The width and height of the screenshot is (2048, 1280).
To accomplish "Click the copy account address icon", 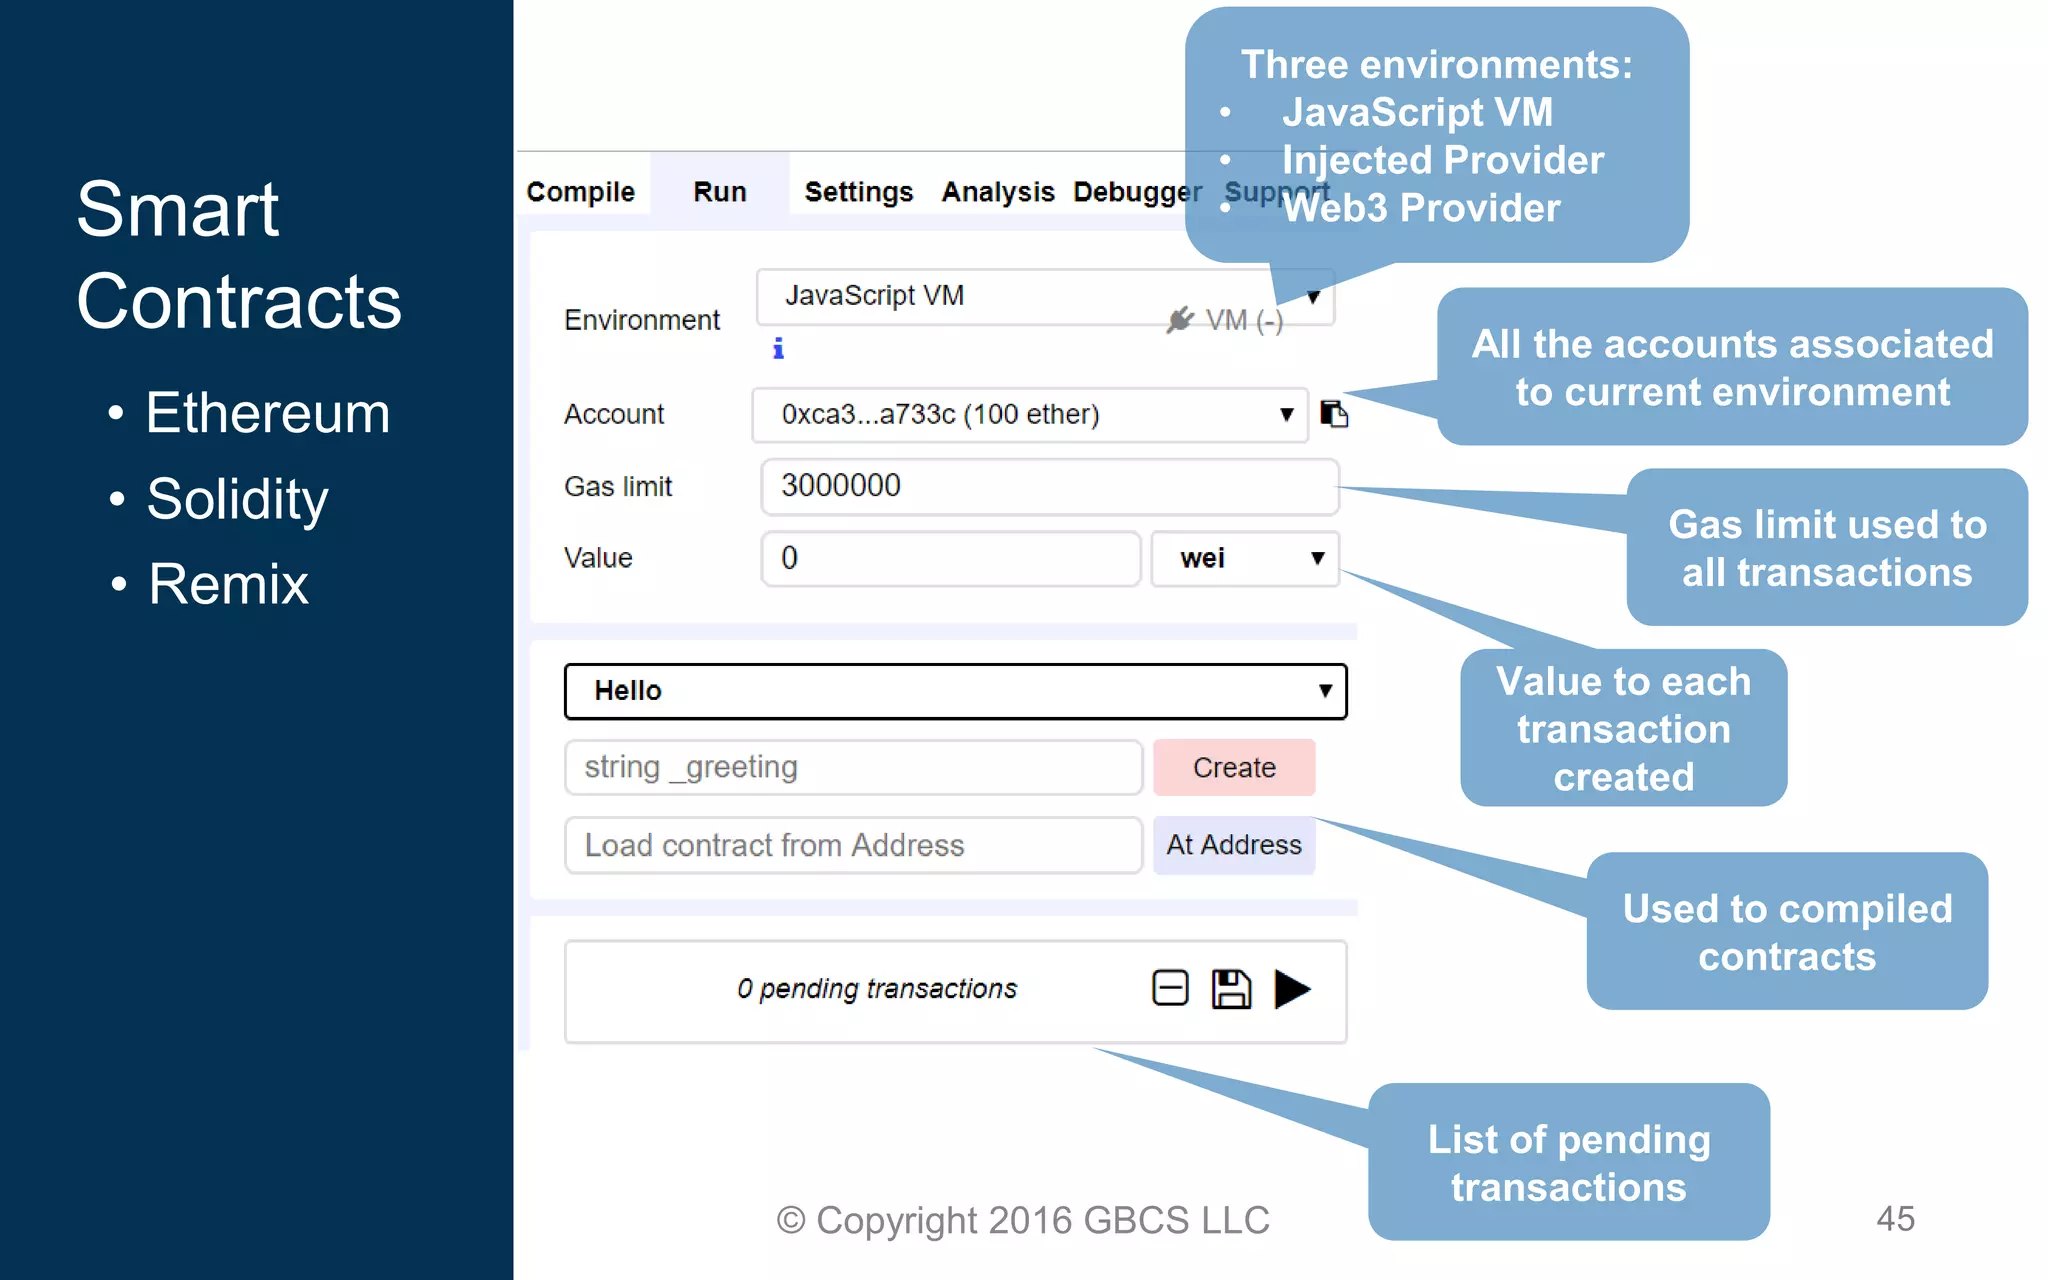I will 1334,414.
